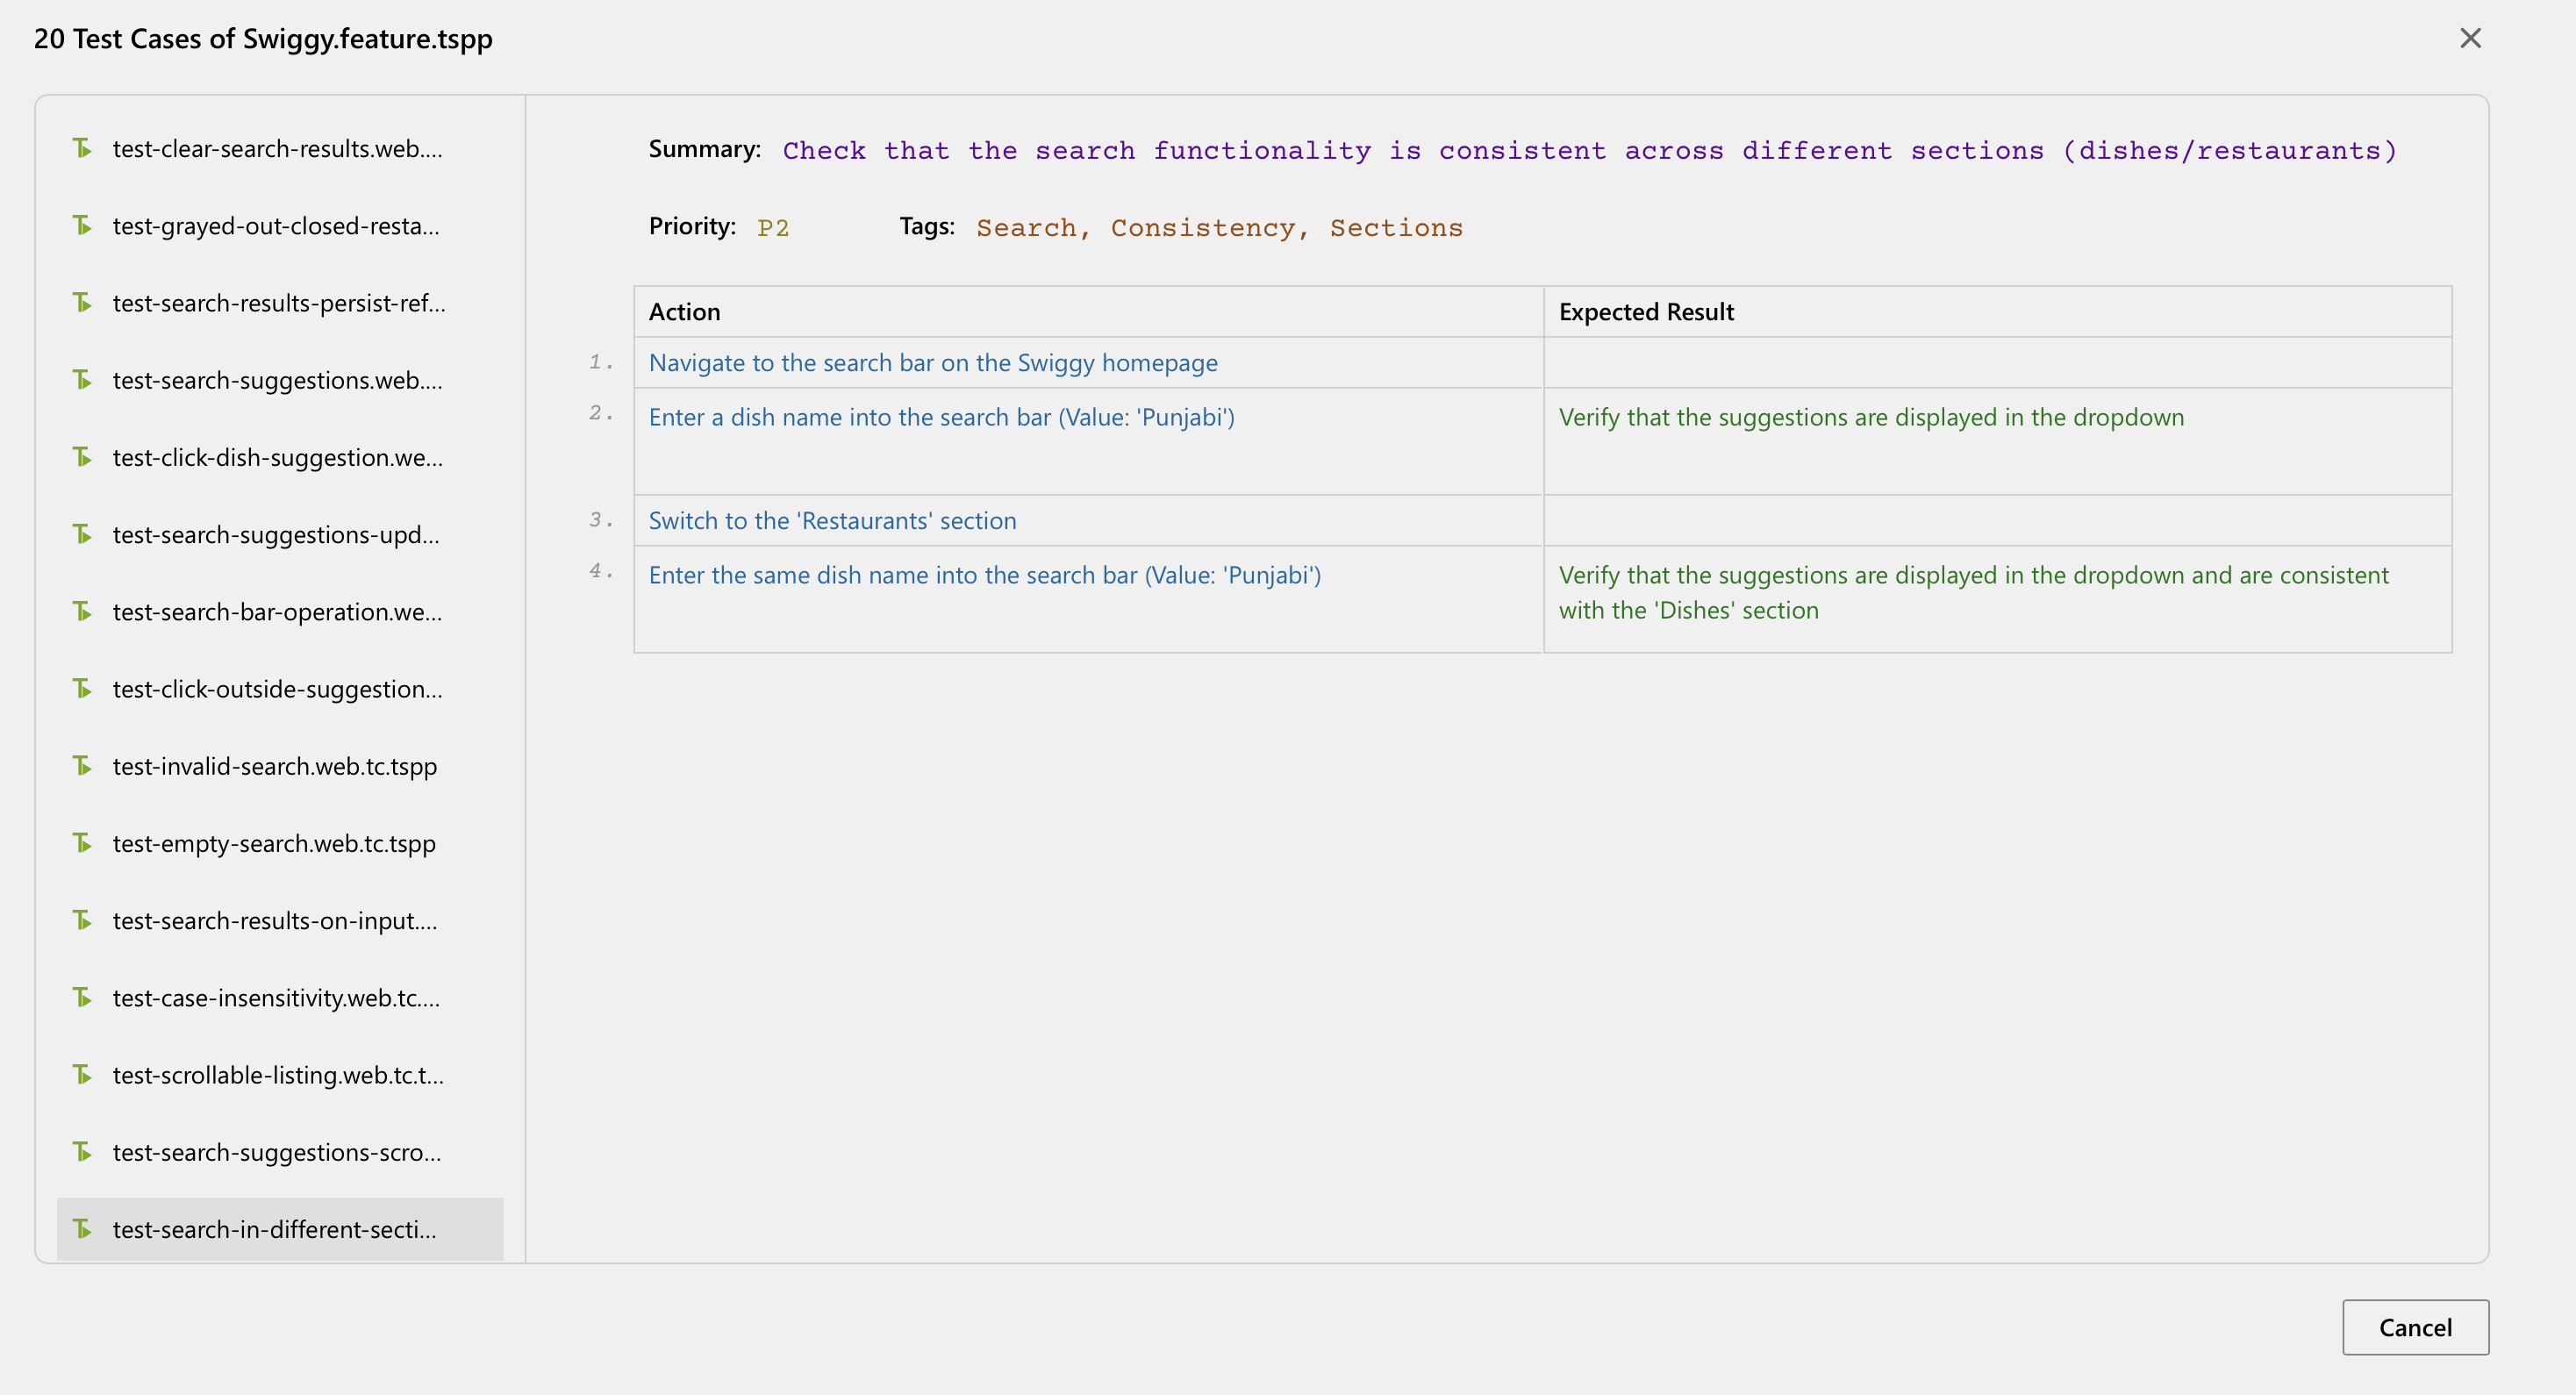
Task: Open test-search-results-on-input test case
Action: [x=280, y=920]
